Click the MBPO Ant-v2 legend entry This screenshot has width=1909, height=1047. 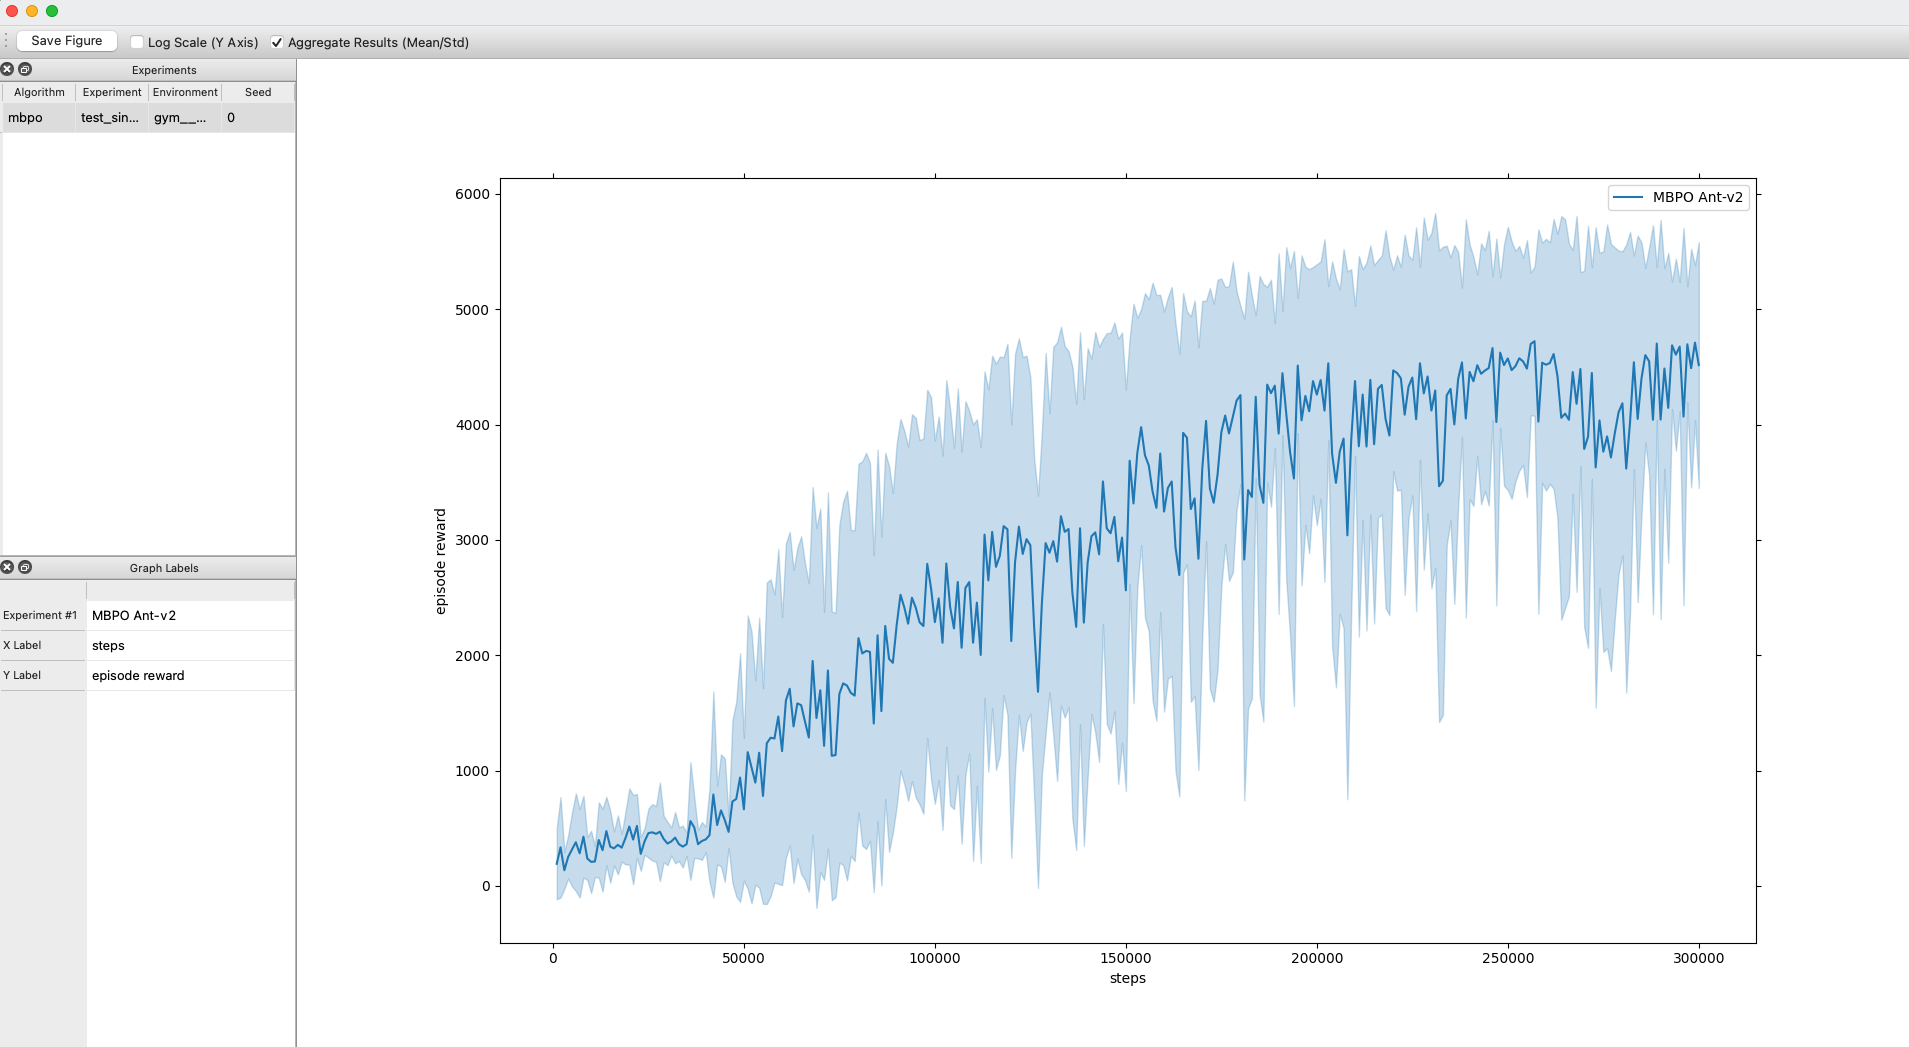pyautogui.click(x=1697, y=197)
